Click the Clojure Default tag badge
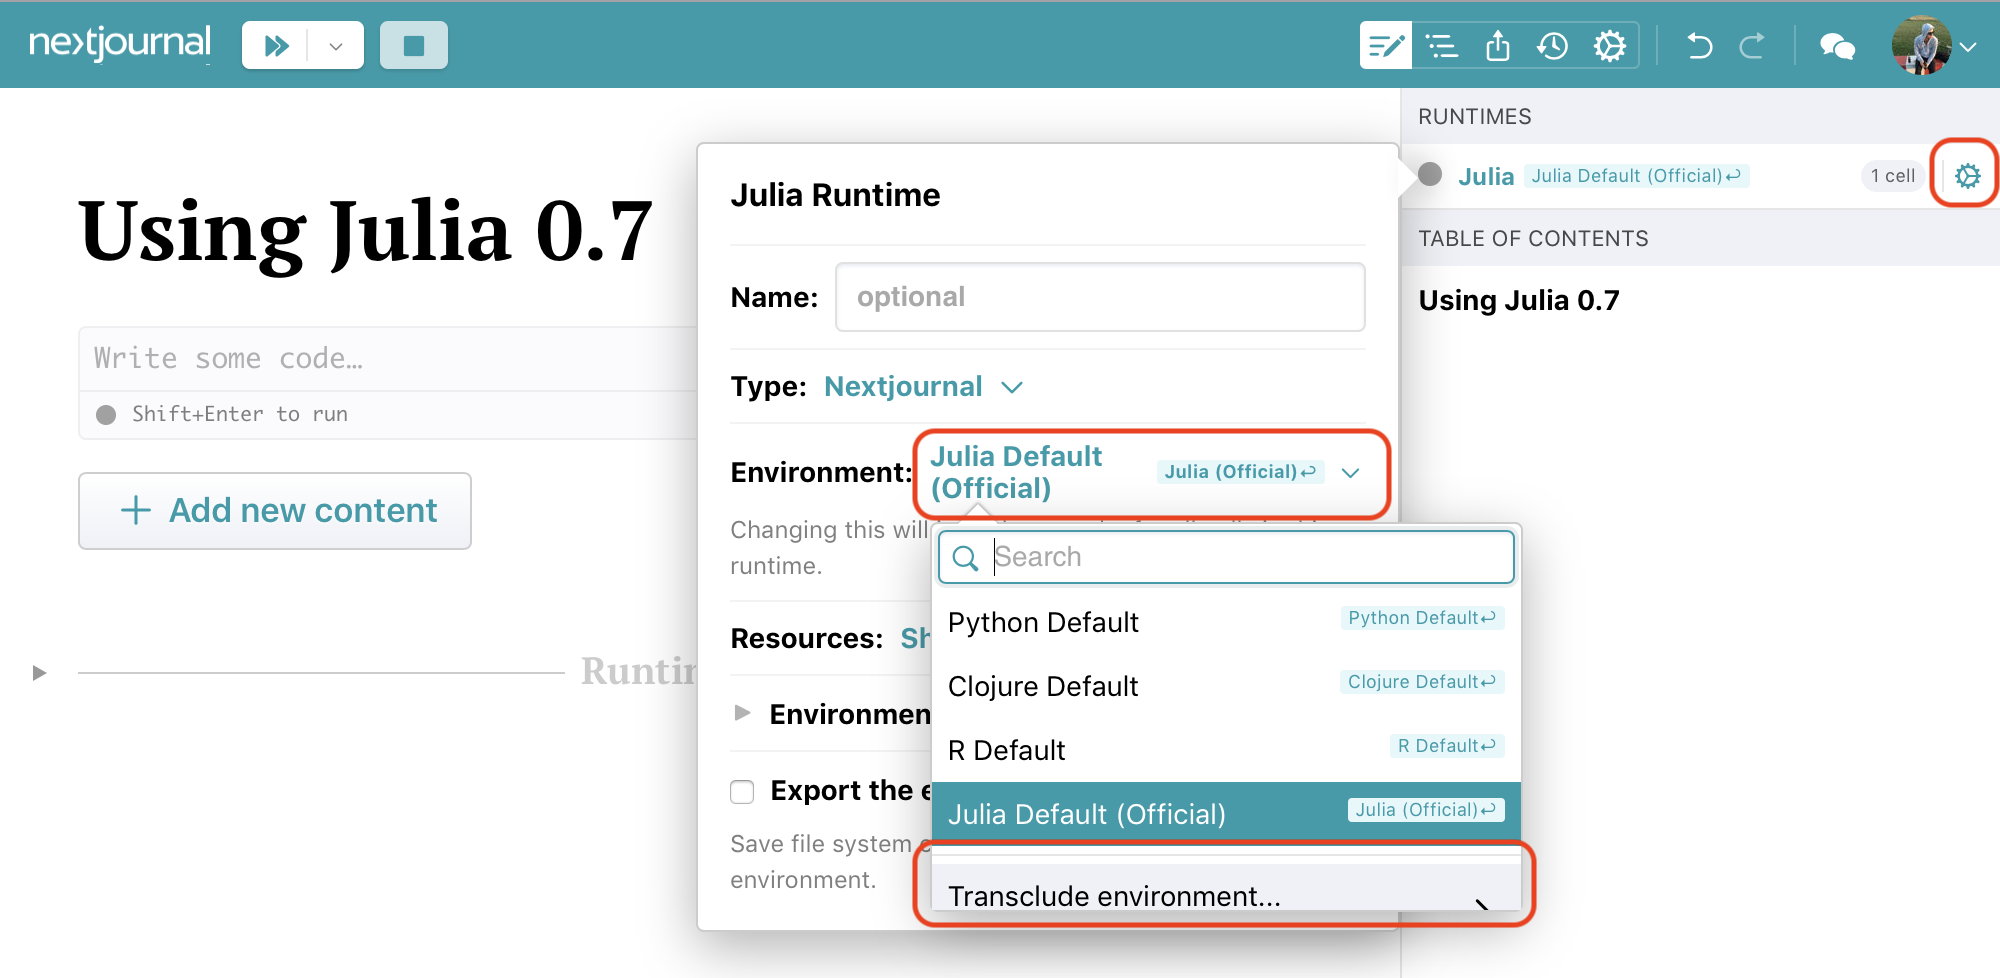Image resolution: width=2000 pixels, height=978 pixels. 1422,682
